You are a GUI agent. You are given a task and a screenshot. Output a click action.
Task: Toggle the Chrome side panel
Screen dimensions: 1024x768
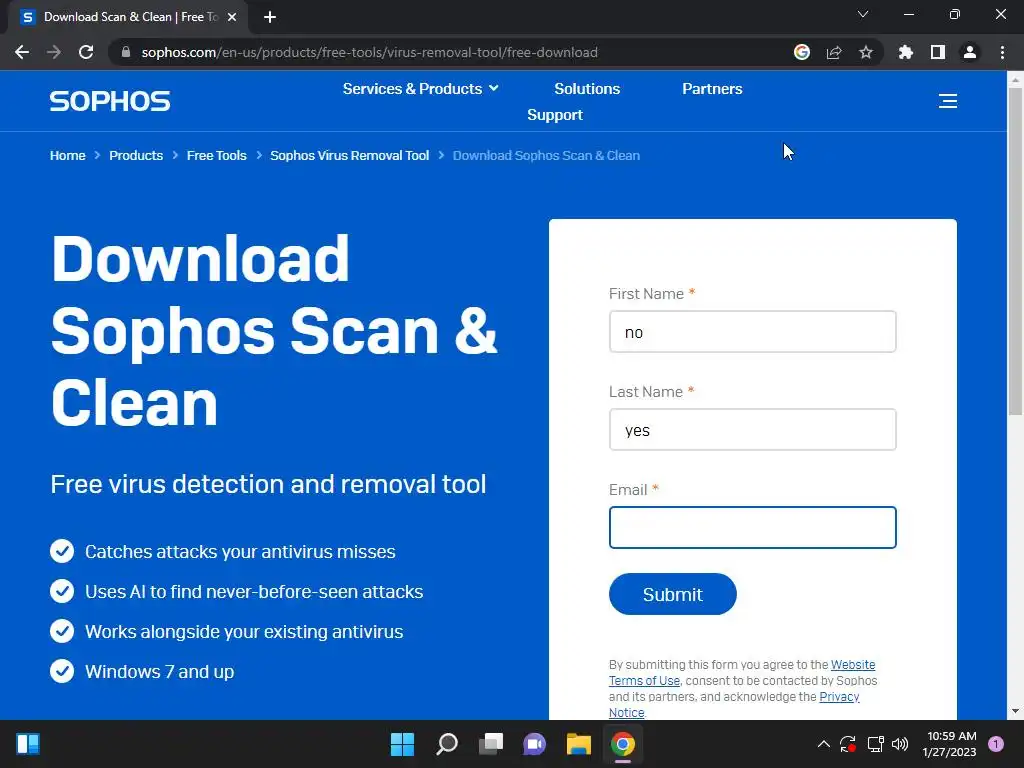pos(938,52)
